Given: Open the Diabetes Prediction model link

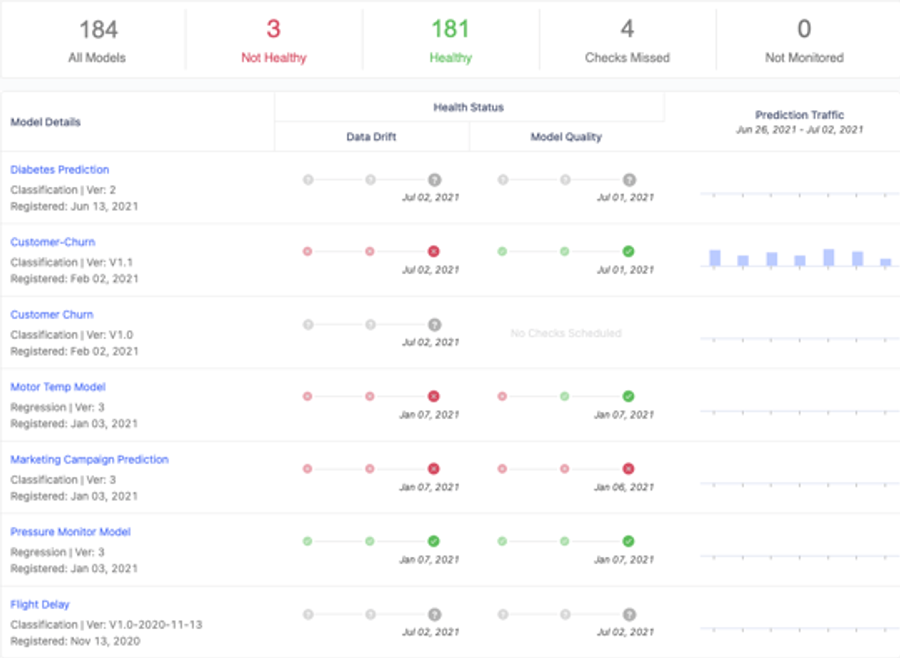Looking at the screenshot, I should click(x=60, y=169).
